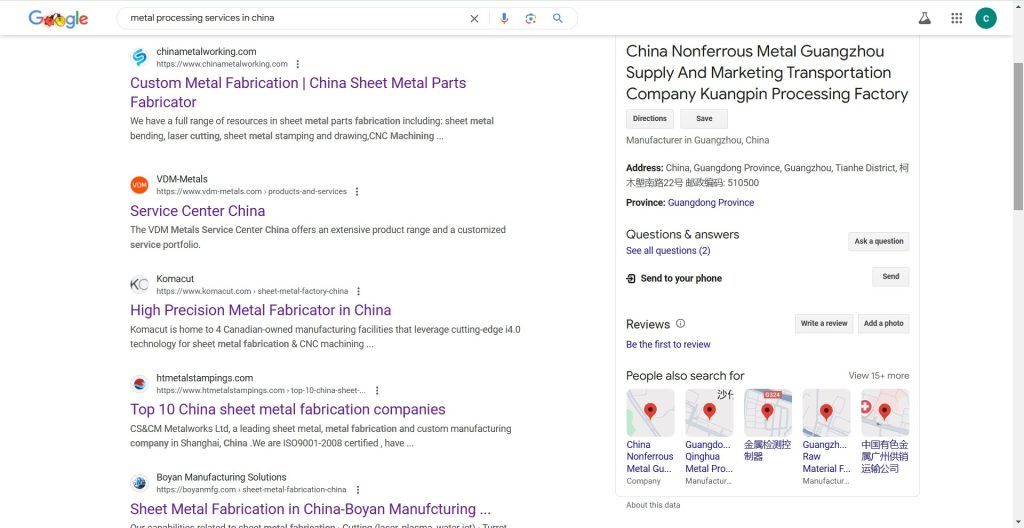This screenshot has height=528, width=1024.
Task: Click the knowledge panel company title
Action: [767, 73]
